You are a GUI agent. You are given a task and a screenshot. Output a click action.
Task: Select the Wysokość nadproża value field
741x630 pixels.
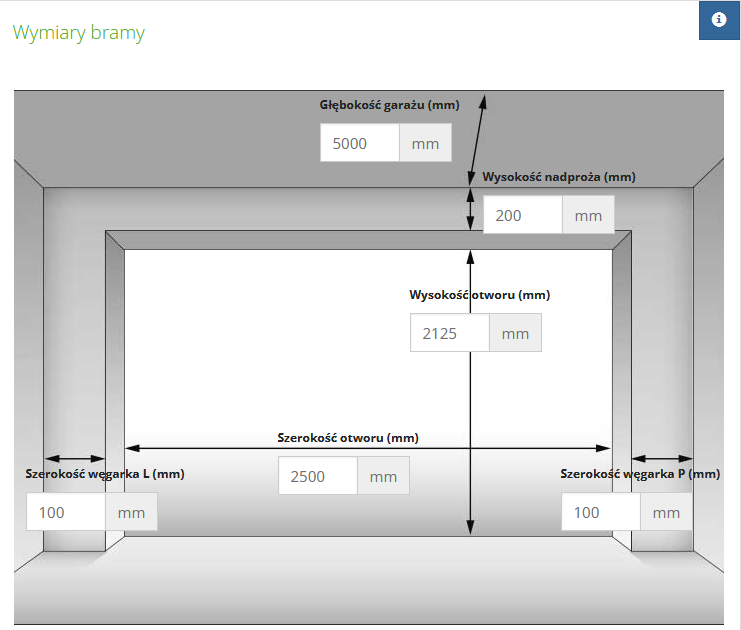(x=523, y=215)
